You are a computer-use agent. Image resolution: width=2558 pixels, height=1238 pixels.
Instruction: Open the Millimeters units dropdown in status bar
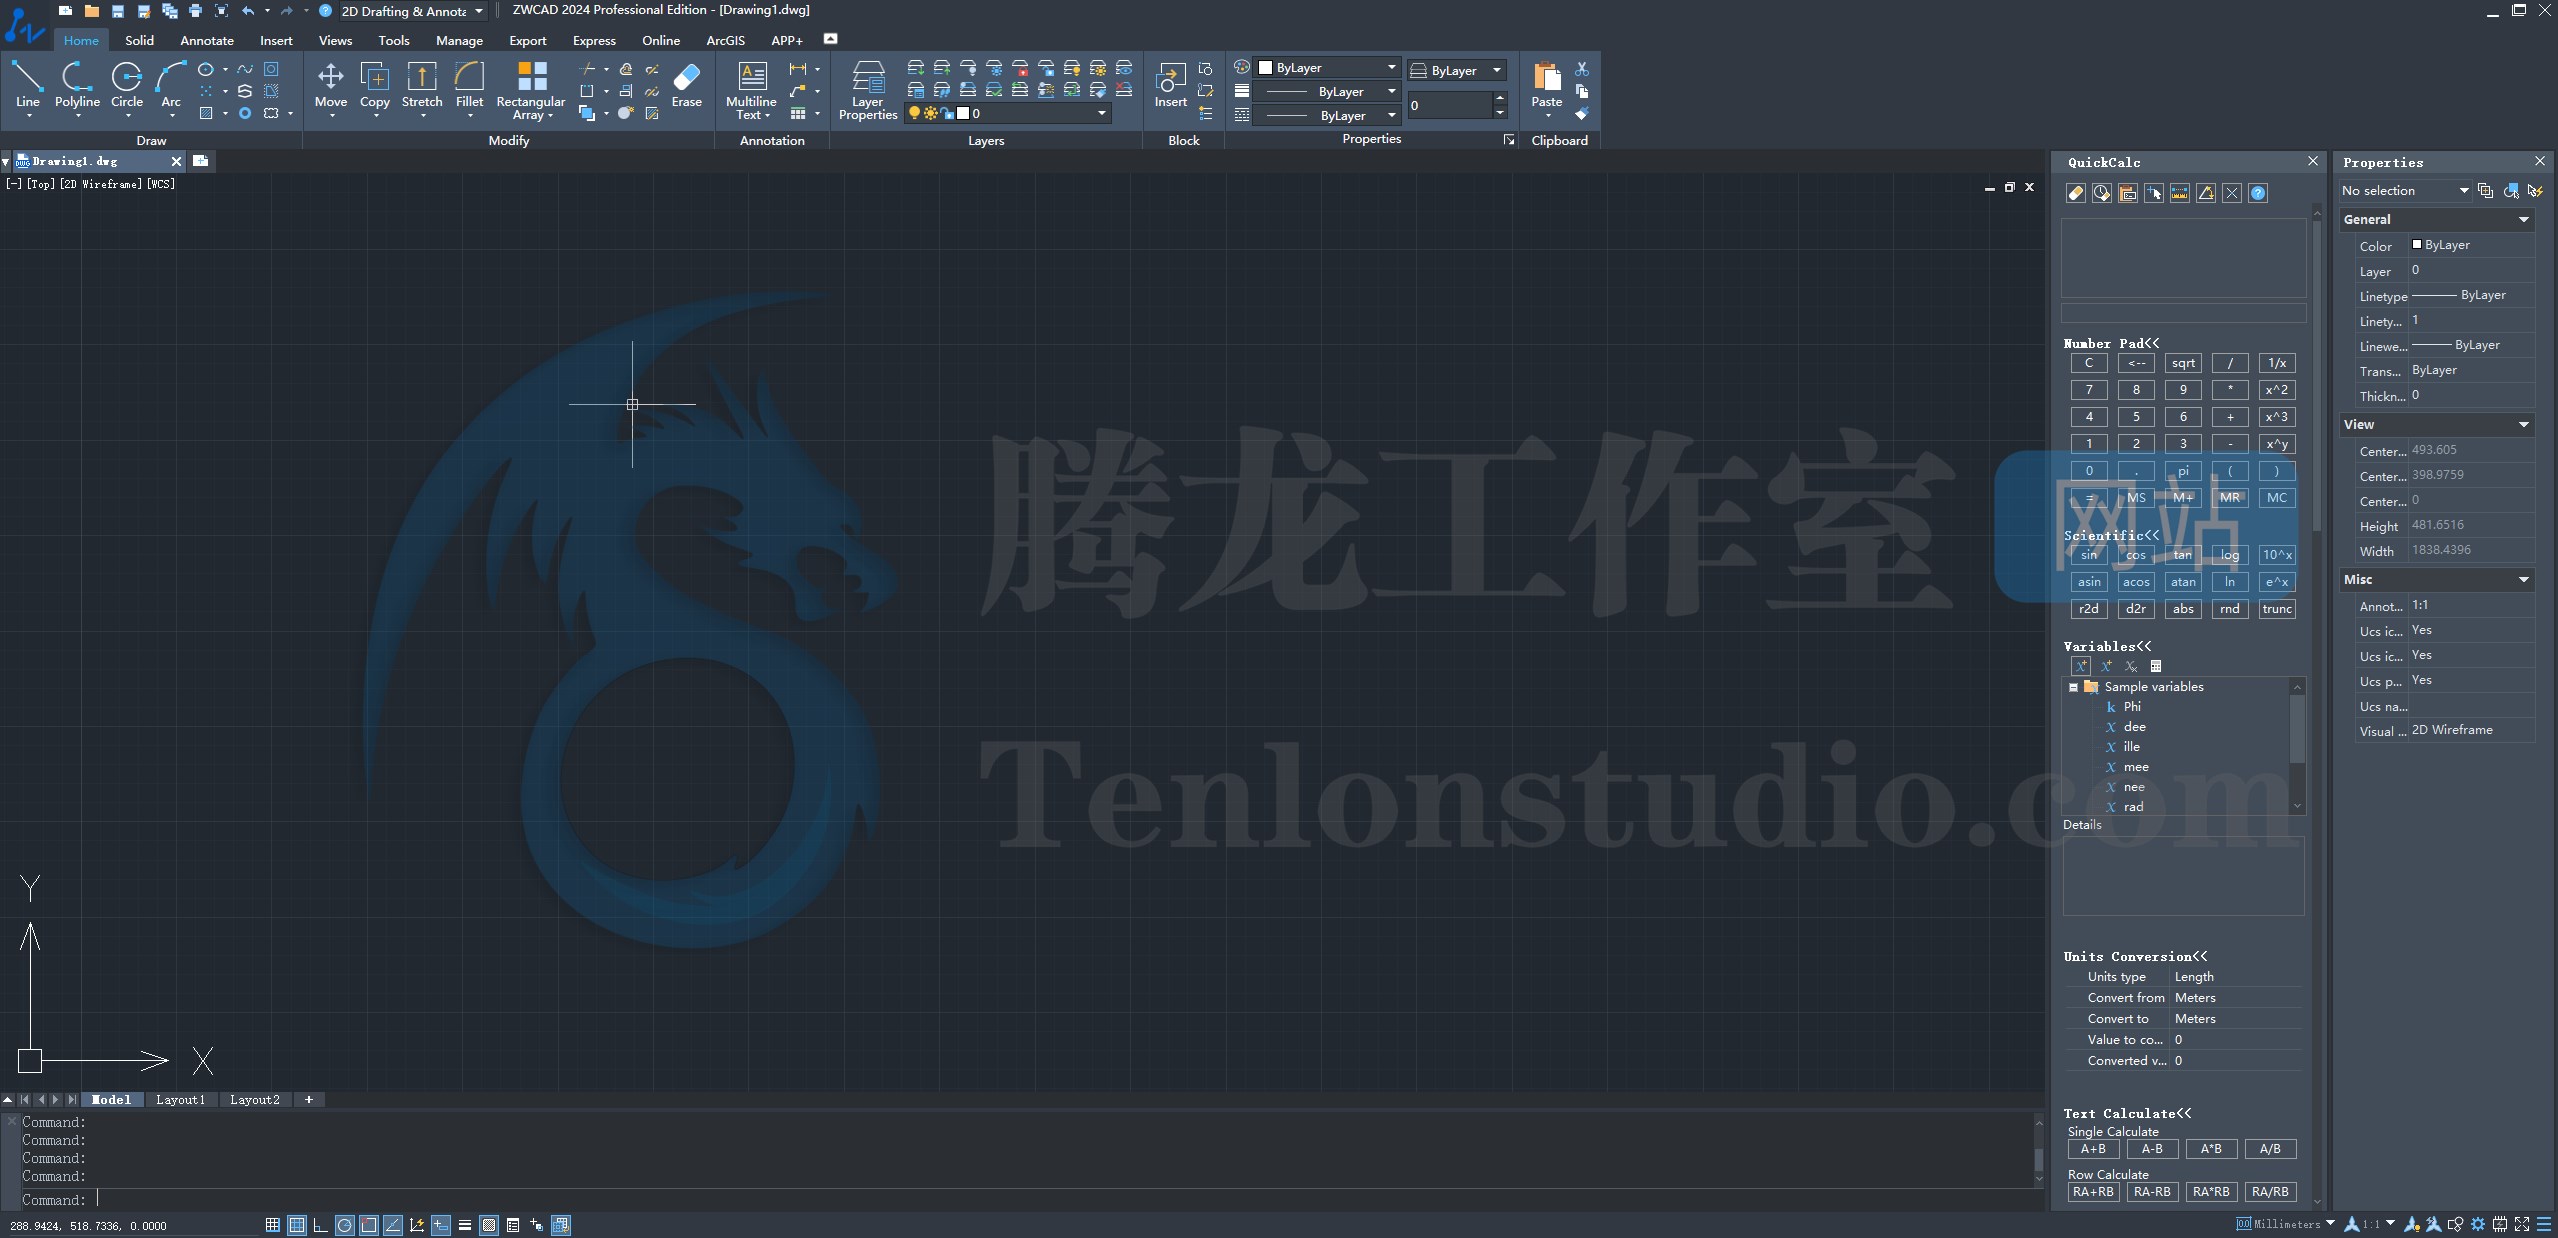[2286, 1224]
